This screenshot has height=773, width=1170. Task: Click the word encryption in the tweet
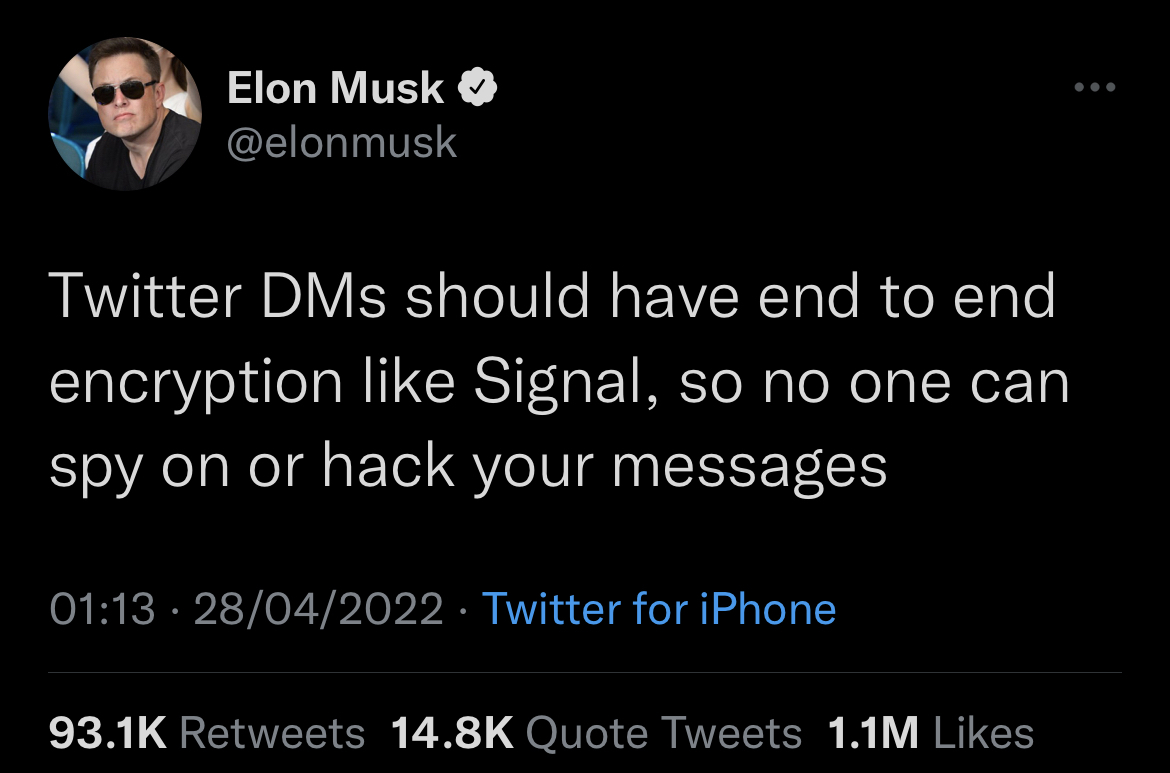coord(195,384)
